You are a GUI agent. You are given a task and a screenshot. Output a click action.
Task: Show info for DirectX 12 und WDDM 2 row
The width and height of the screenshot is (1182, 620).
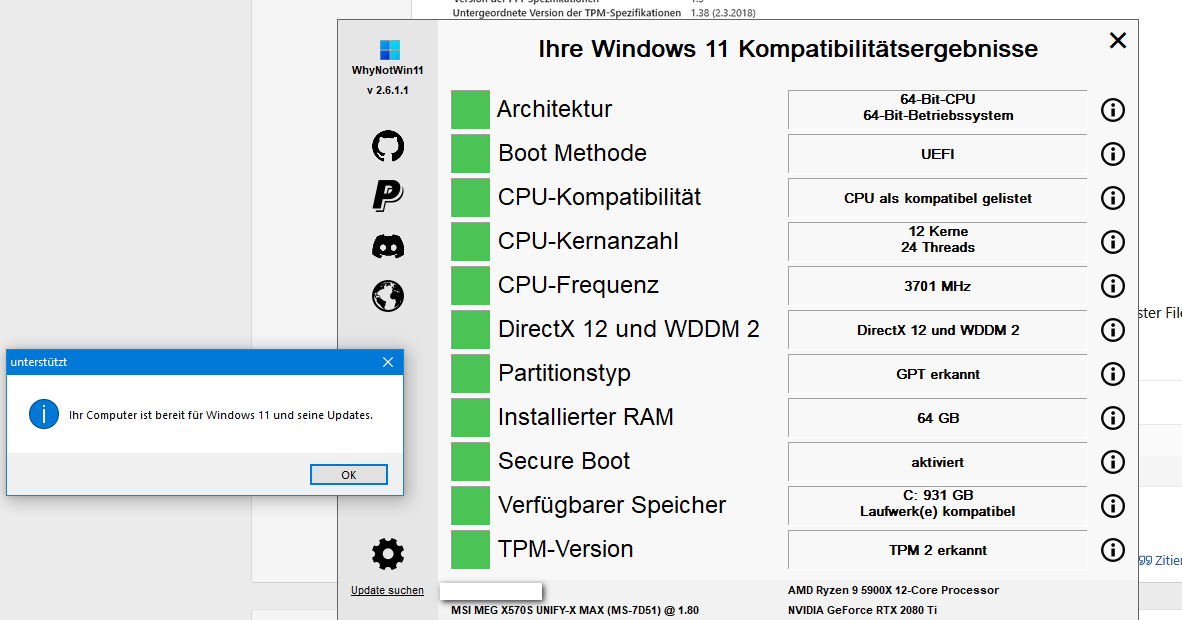pyautogui.click(x=1113, y=330)
